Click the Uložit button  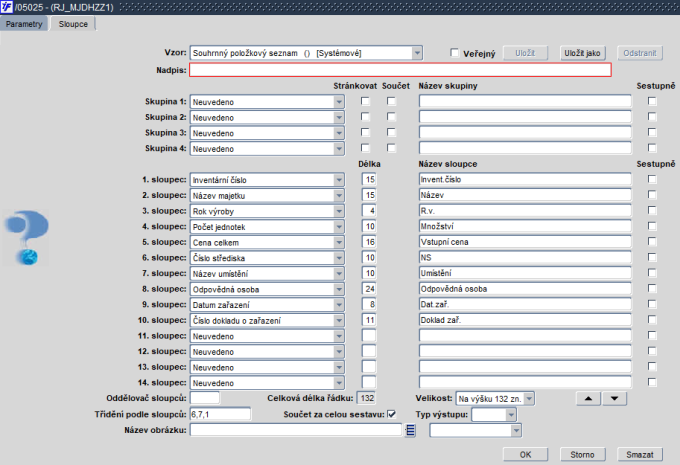point(525,53)
